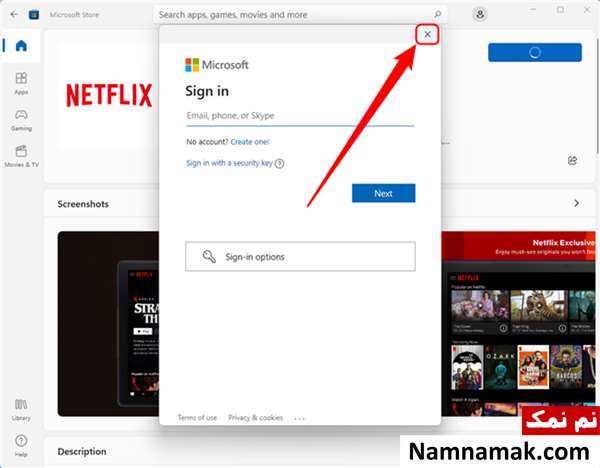Screen dimensions: 600x468
Task: Click the blue loading install button
Action: [535, 52]
